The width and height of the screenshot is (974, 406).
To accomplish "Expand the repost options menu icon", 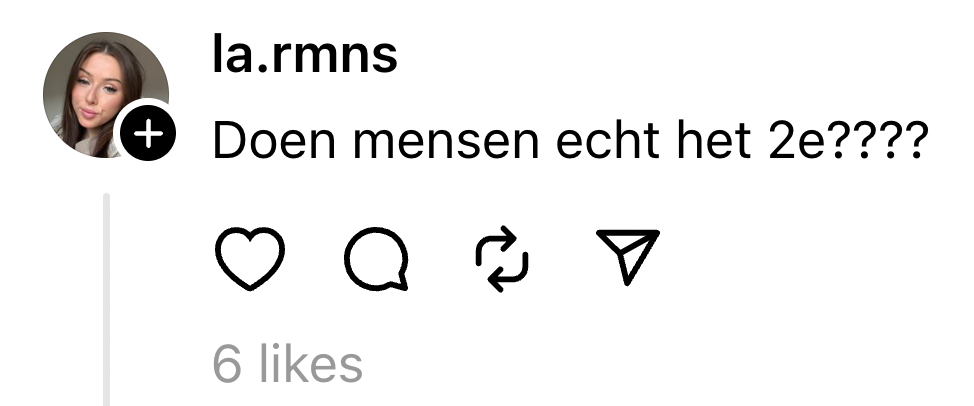I will point(502,258).
